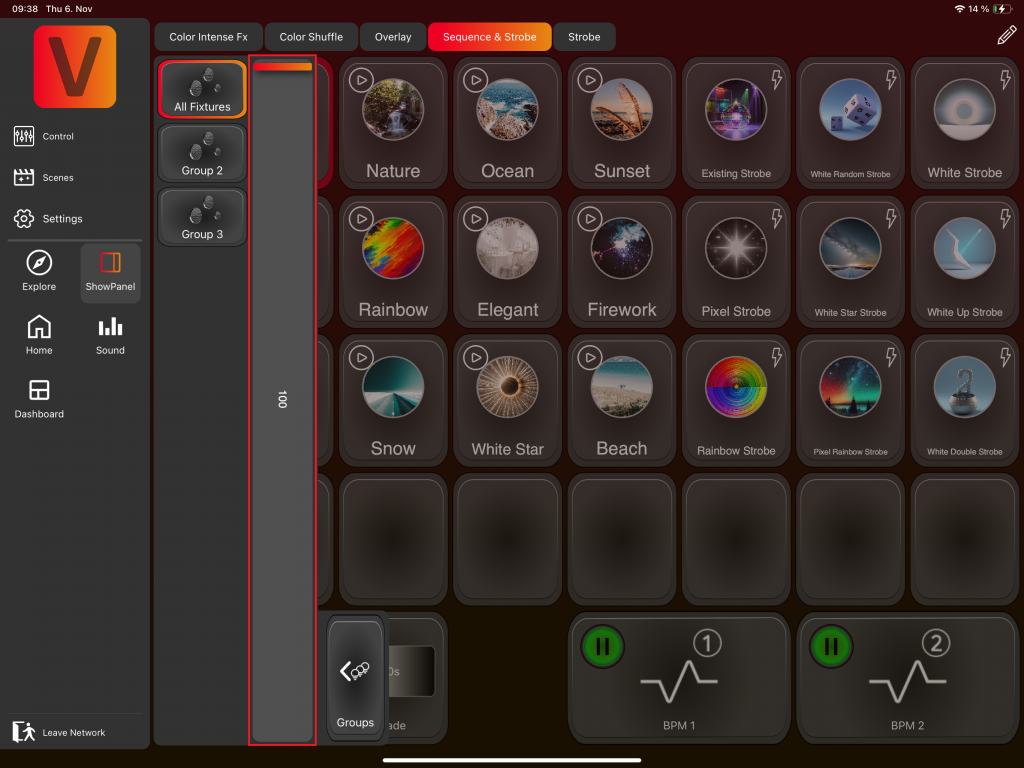Open the Dashboard view

click(39, 398)
